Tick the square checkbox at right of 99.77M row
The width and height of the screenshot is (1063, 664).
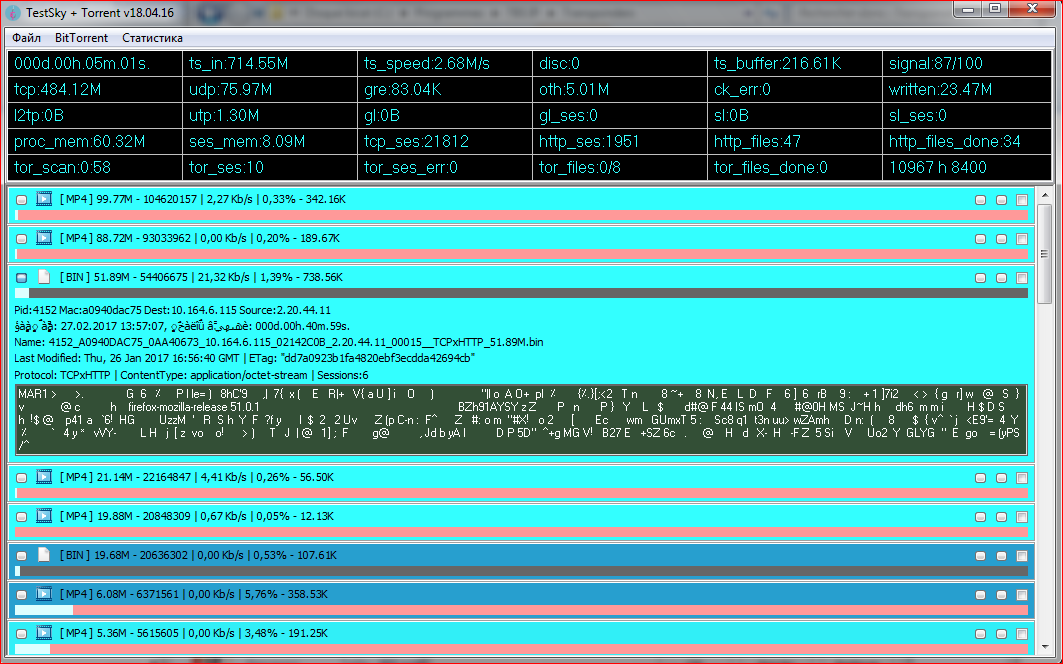[1021, 200]
